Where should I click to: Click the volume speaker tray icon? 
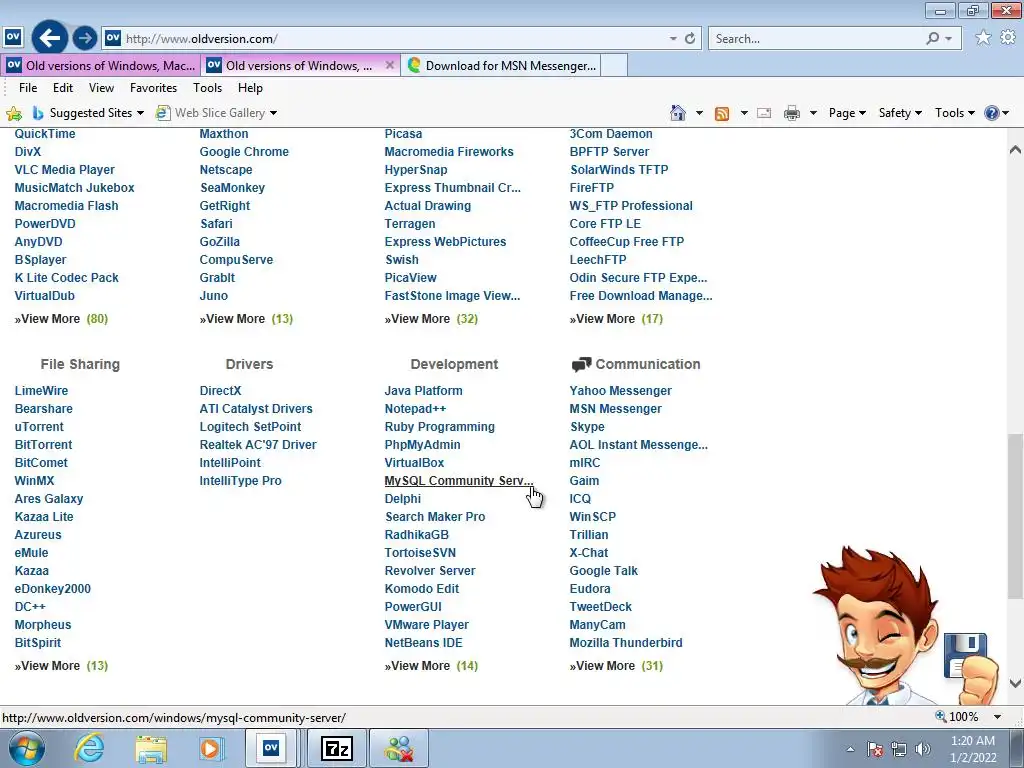click(923, 749)
